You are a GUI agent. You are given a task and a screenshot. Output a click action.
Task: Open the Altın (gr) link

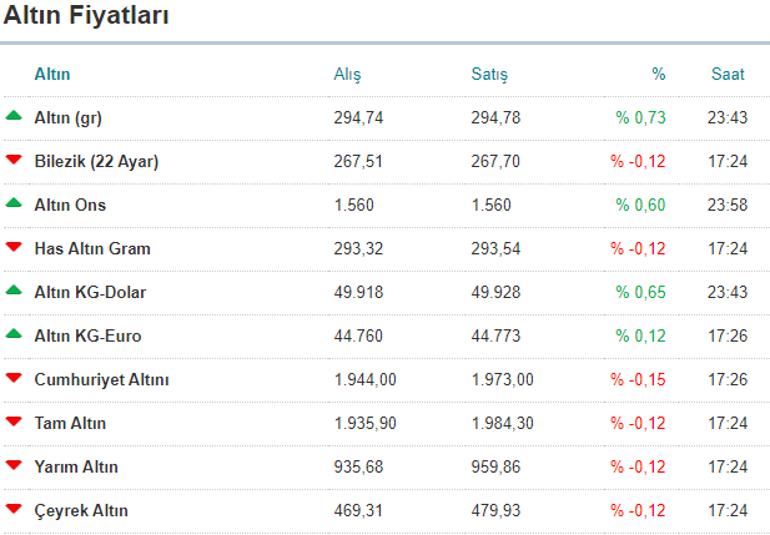68,117
